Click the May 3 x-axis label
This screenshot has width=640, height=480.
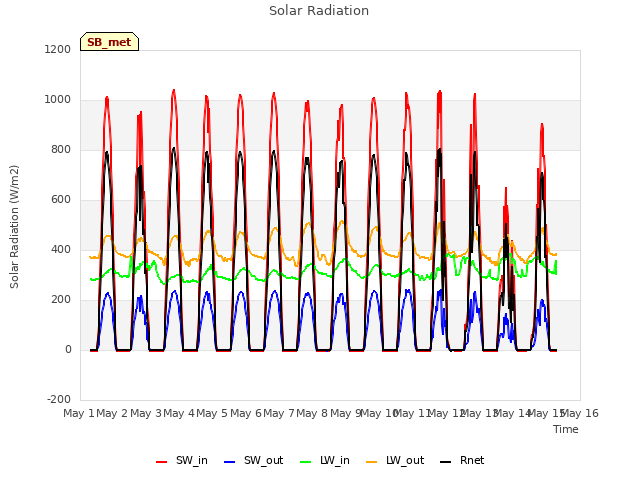coord(146,413)
